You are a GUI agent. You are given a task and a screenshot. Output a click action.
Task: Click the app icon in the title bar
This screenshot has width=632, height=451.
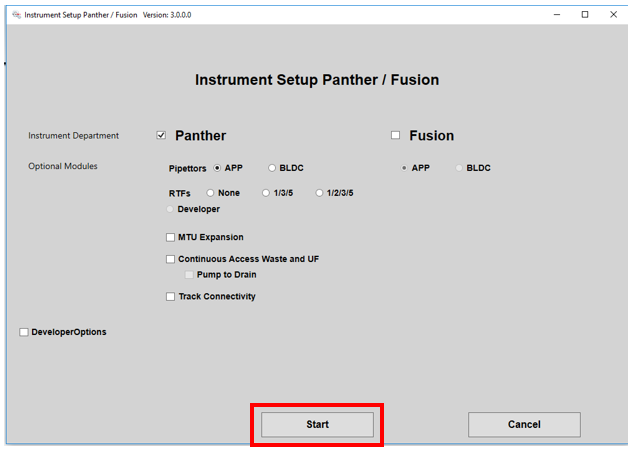[15, 15]
